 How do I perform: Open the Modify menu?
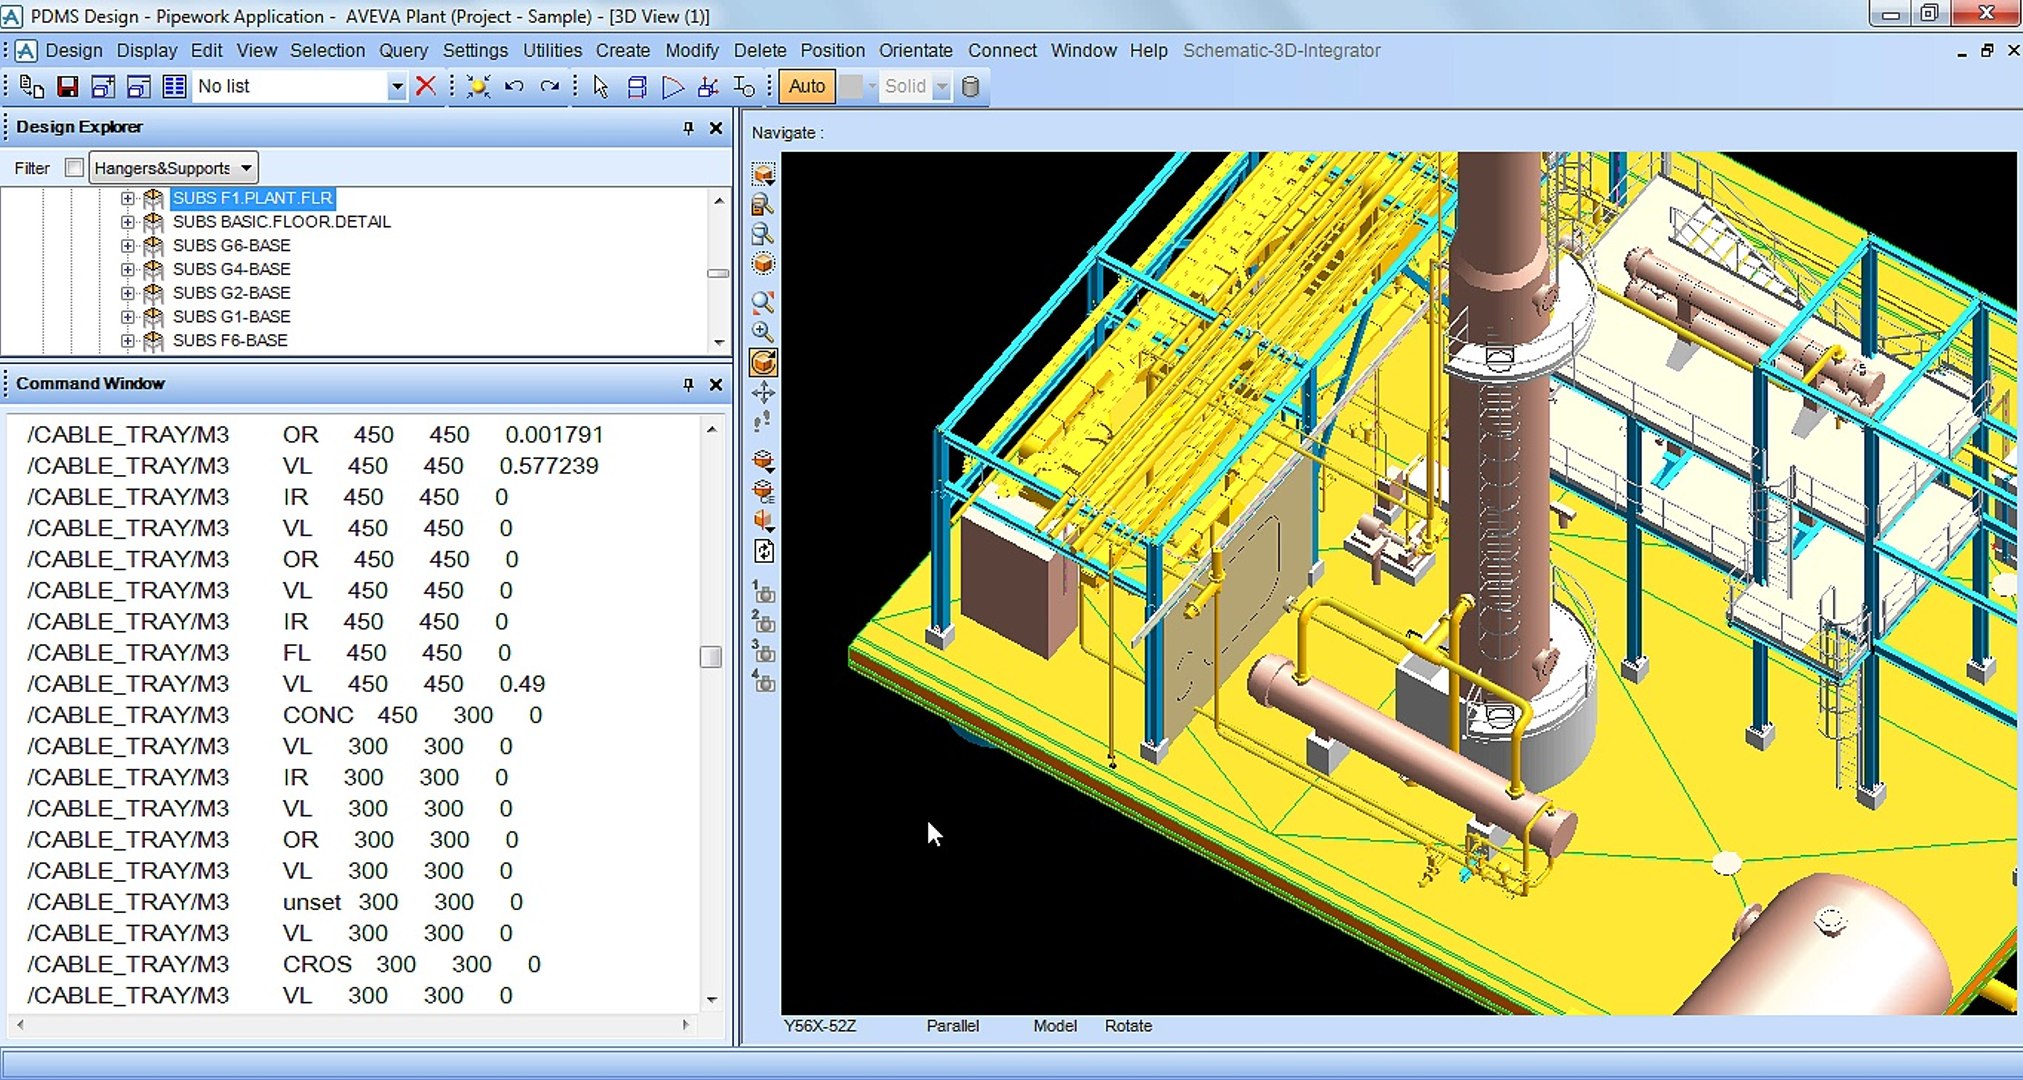pyautogui.click(x=692, y=51)
